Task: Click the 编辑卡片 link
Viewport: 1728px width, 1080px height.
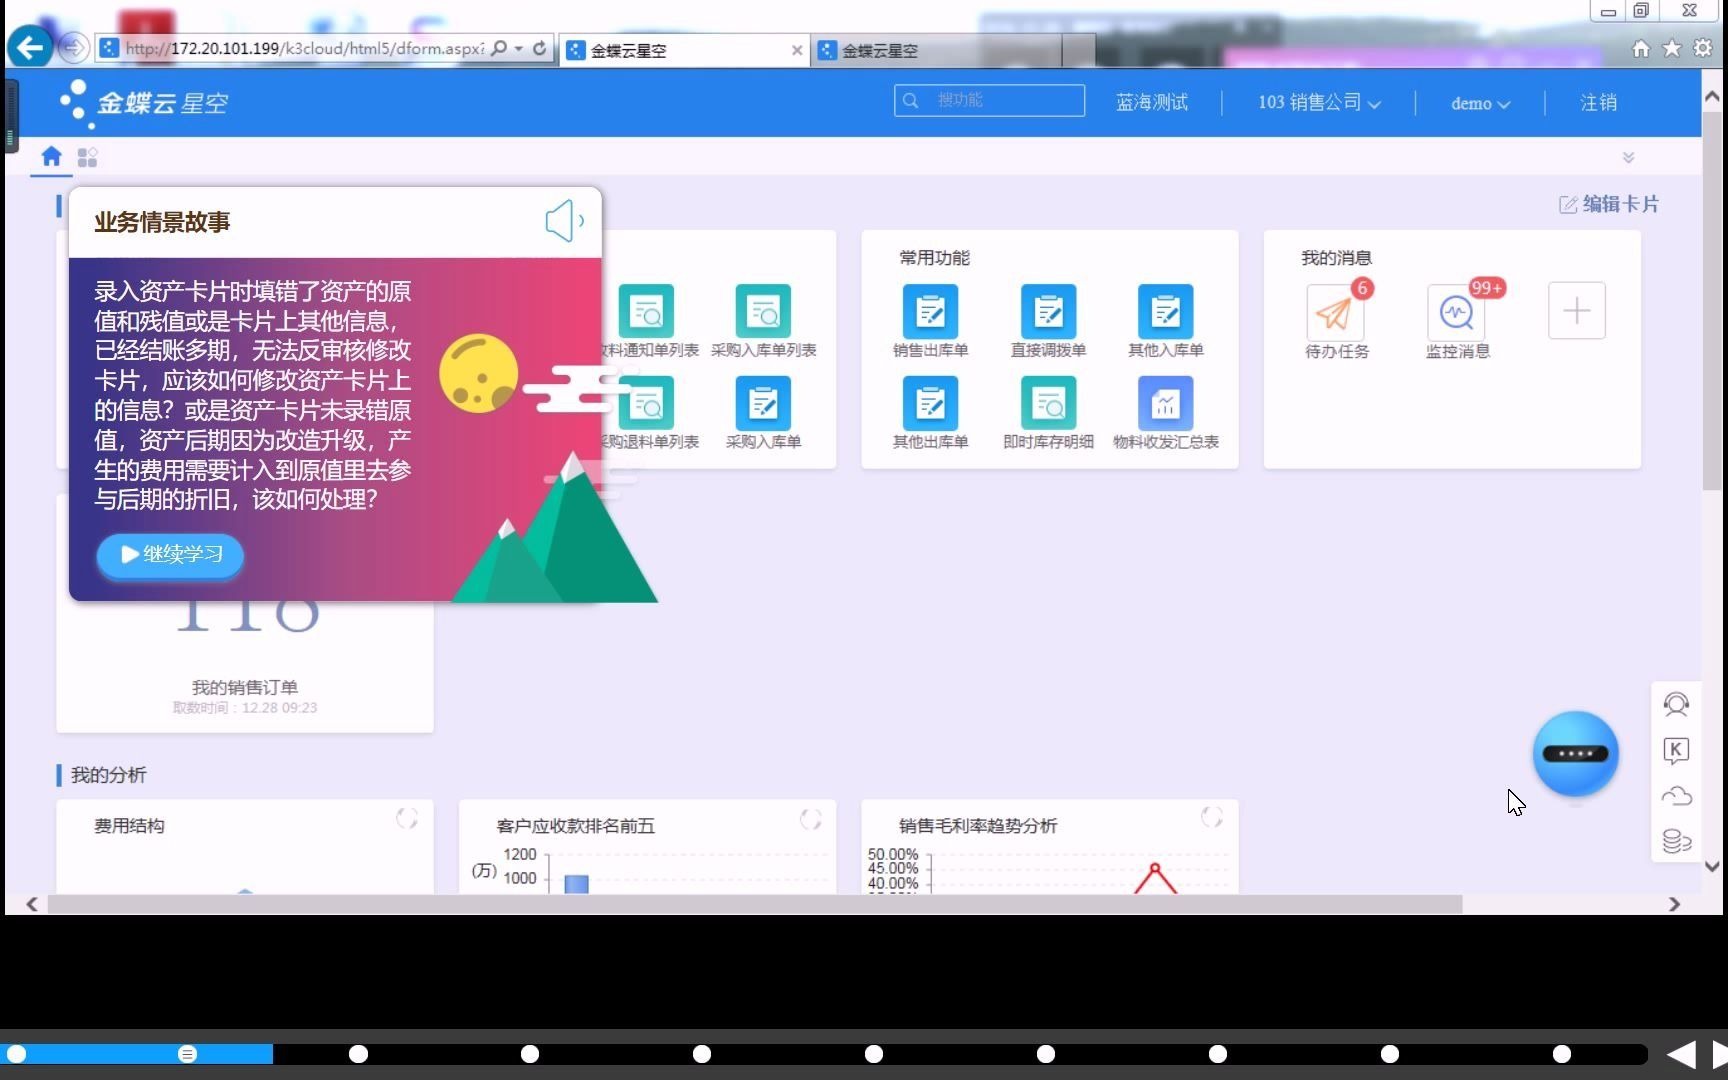Action: tap(1608, 204)
